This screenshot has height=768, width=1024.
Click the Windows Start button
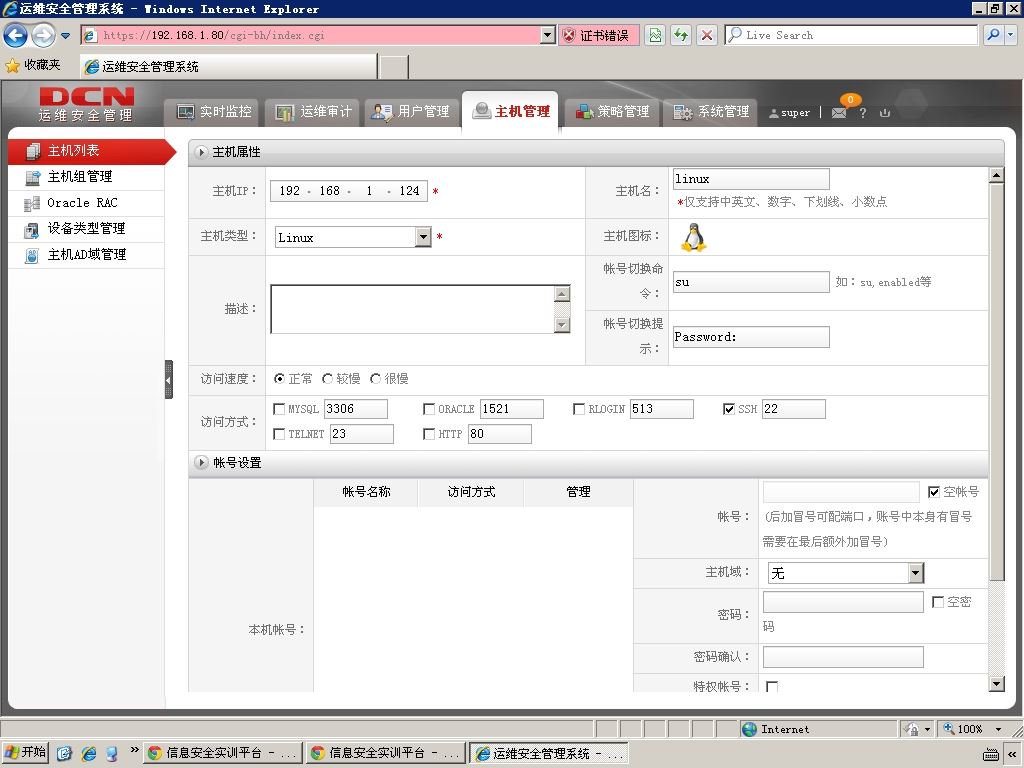coord(25,752)
